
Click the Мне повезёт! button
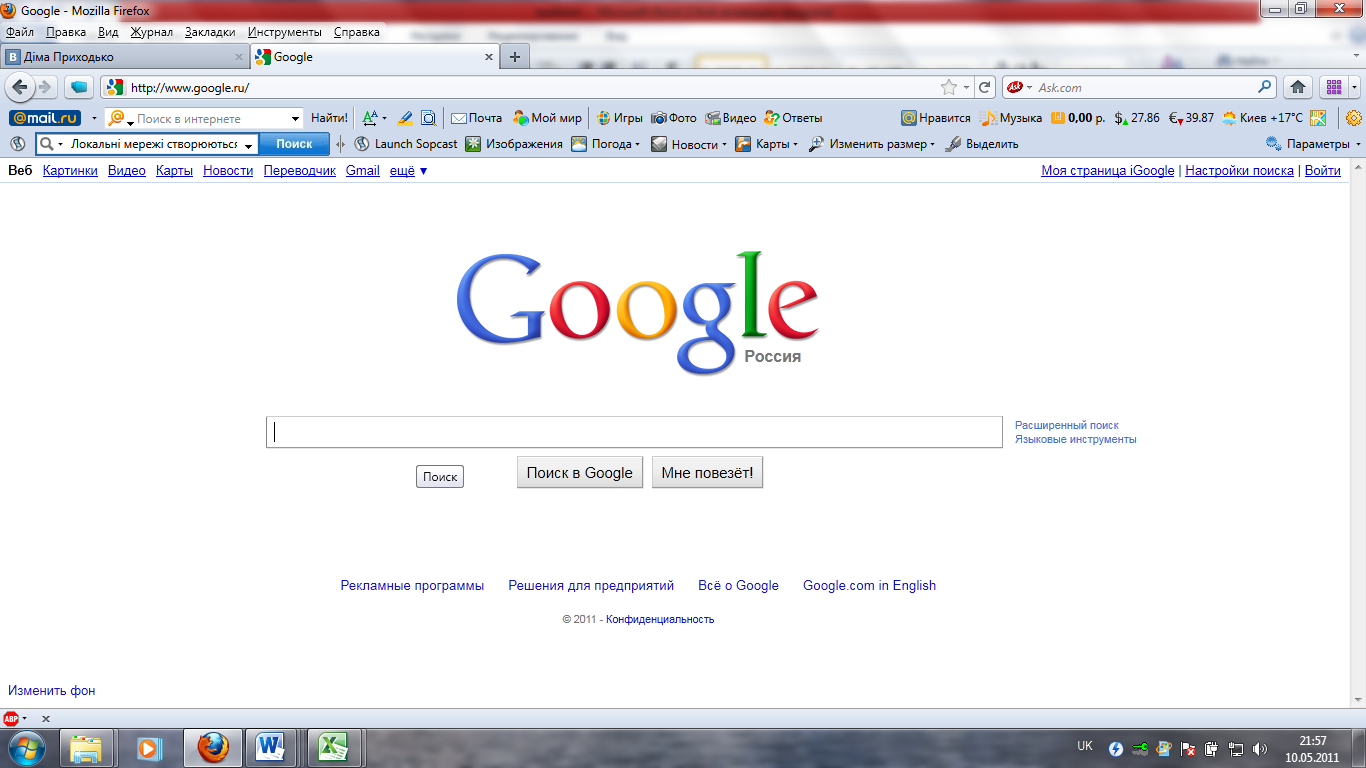[x=708, y=473]
